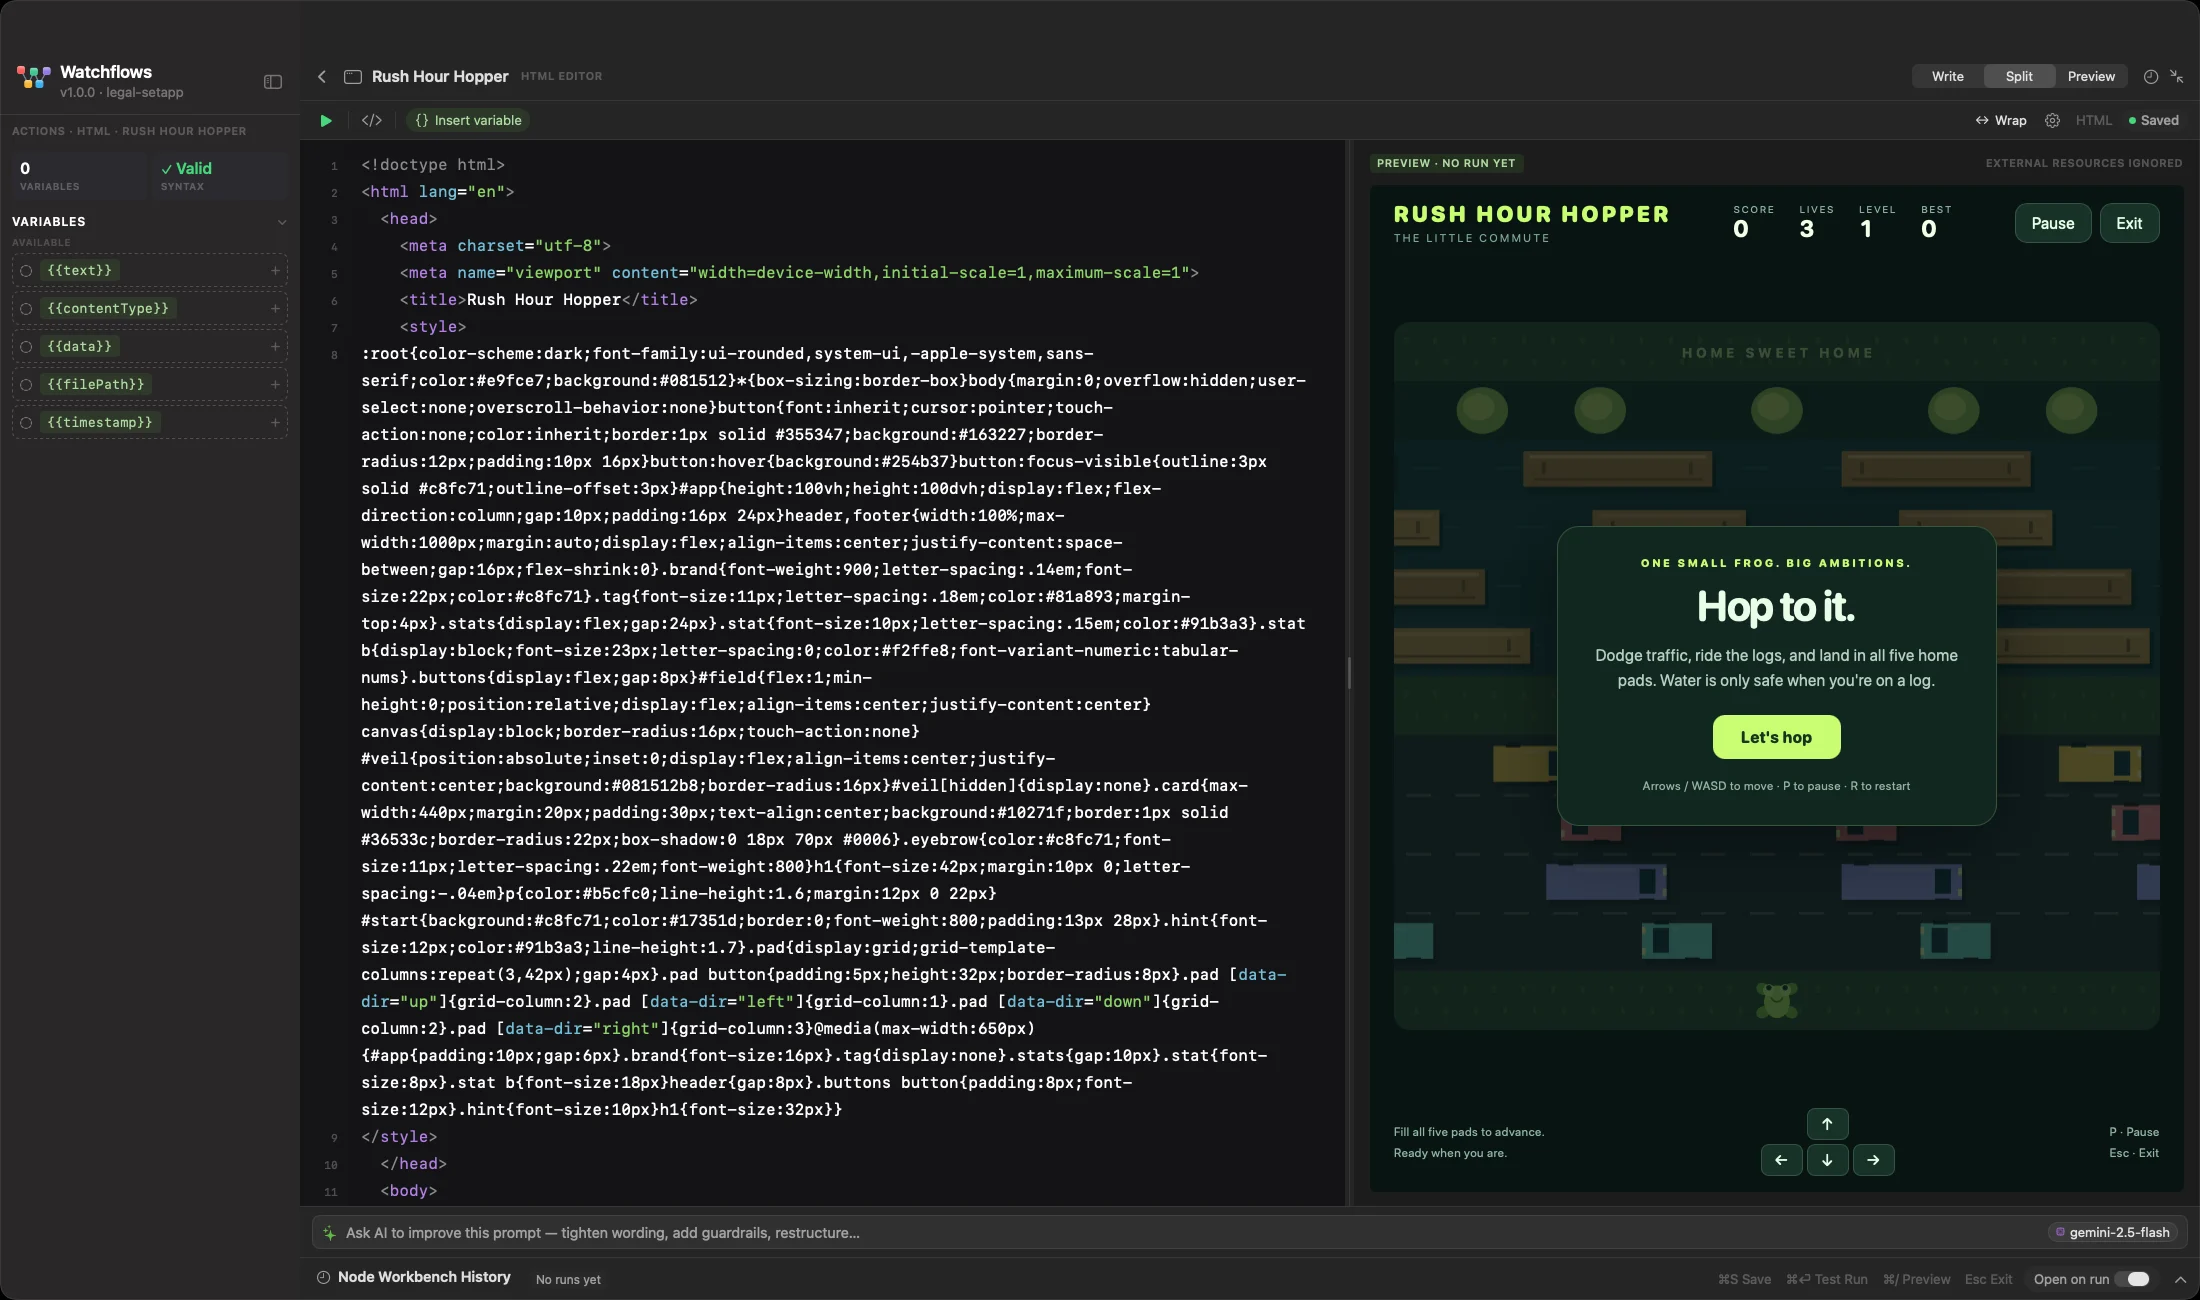Click the Watchflows logo icon
Viewport: 2200px width, 1300px height.
tap(33, 78)
